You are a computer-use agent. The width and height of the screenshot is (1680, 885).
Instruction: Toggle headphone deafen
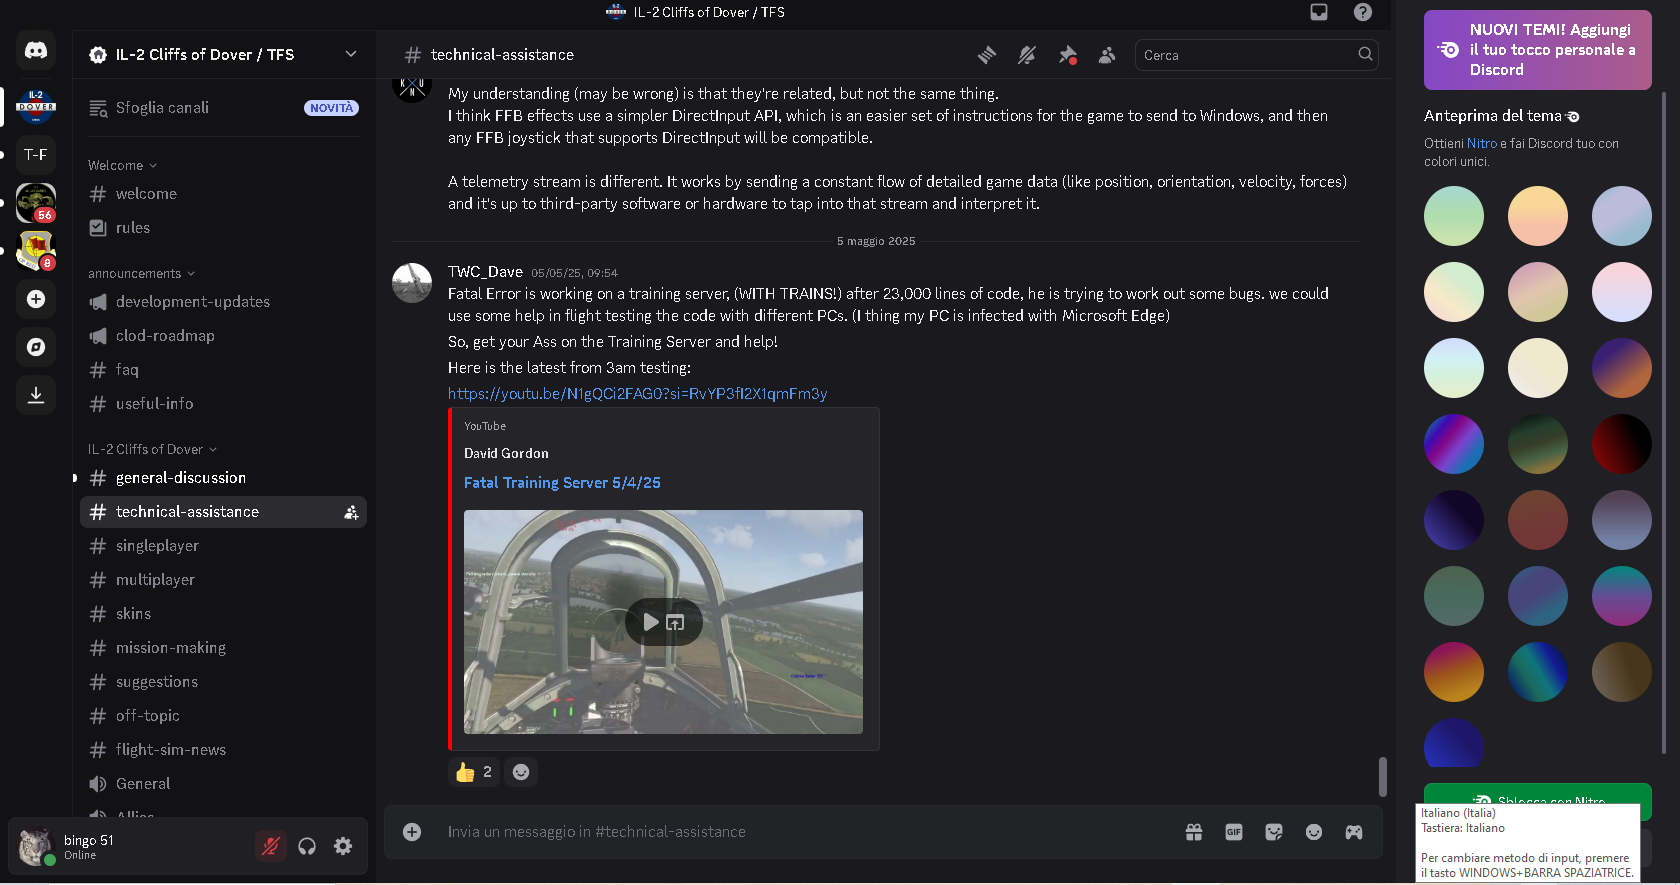point(307,846)
